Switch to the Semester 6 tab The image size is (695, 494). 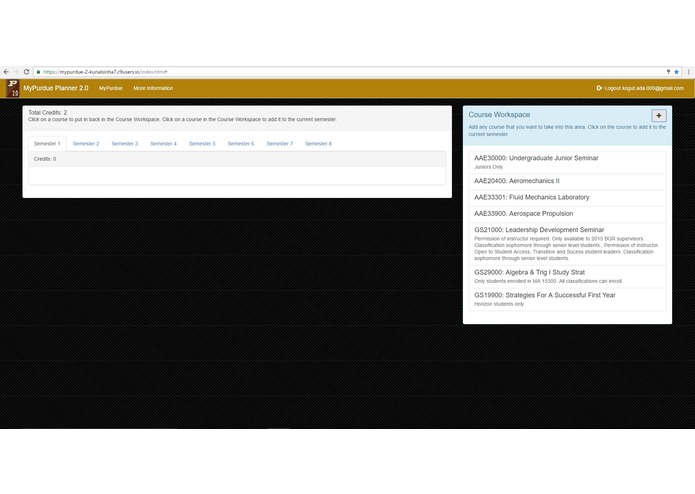tap(241, 144)
